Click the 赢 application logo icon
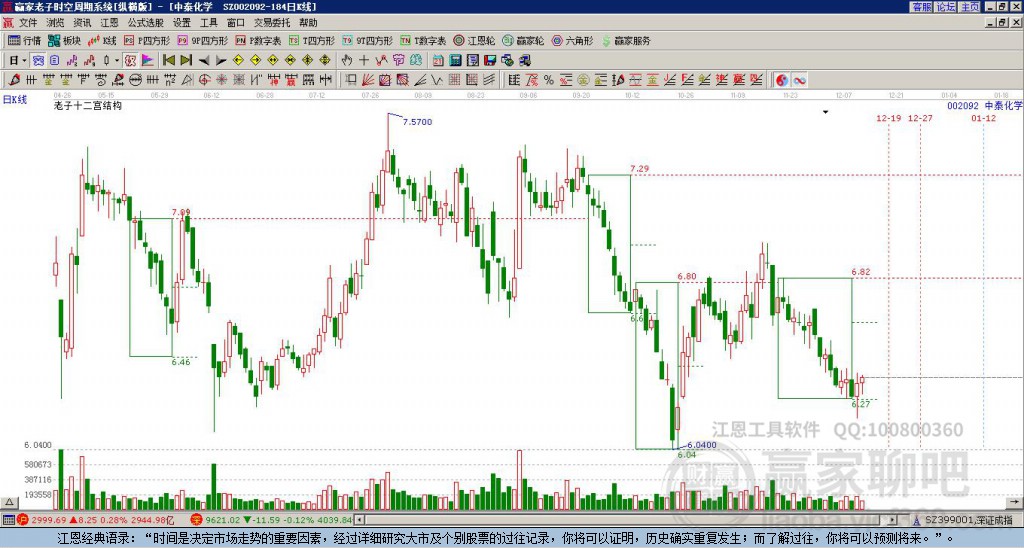Viewport: 1024px width, 548px height. (7, 23)
